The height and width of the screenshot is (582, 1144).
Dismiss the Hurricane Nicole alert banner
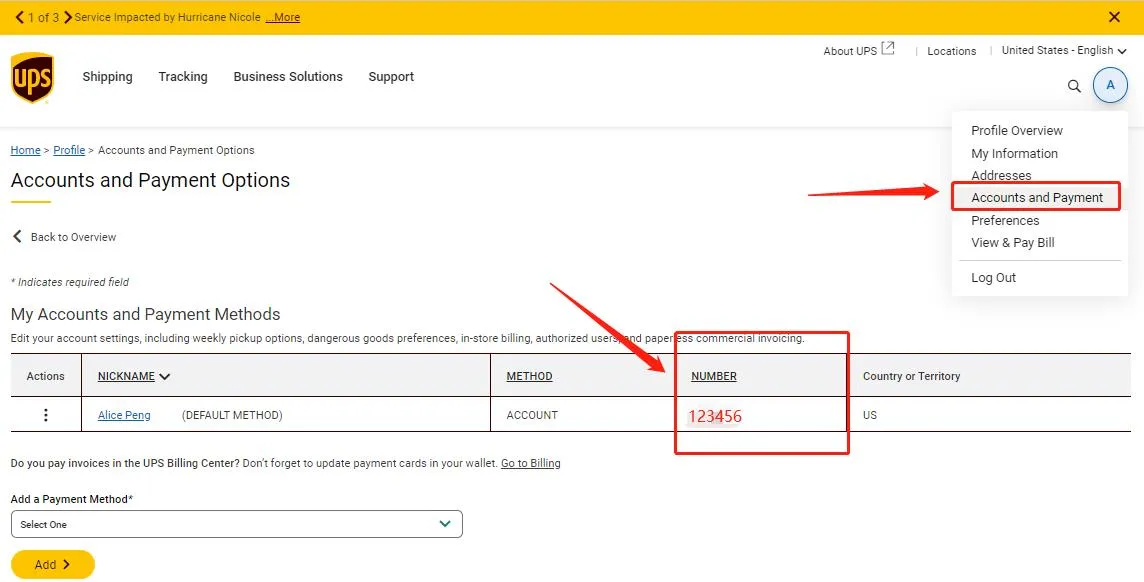pyautogui.click(x=1114, y=17)
